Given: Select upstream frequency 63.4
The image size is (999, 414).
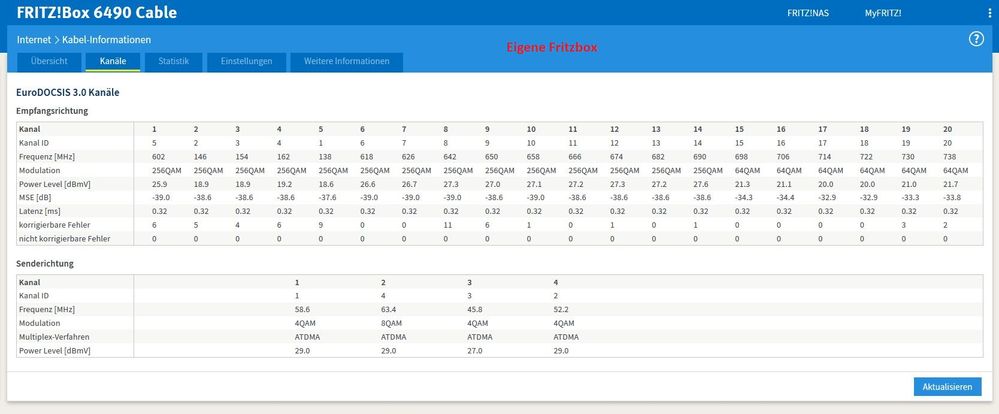Looking at the screenshot, I should 389,310.
